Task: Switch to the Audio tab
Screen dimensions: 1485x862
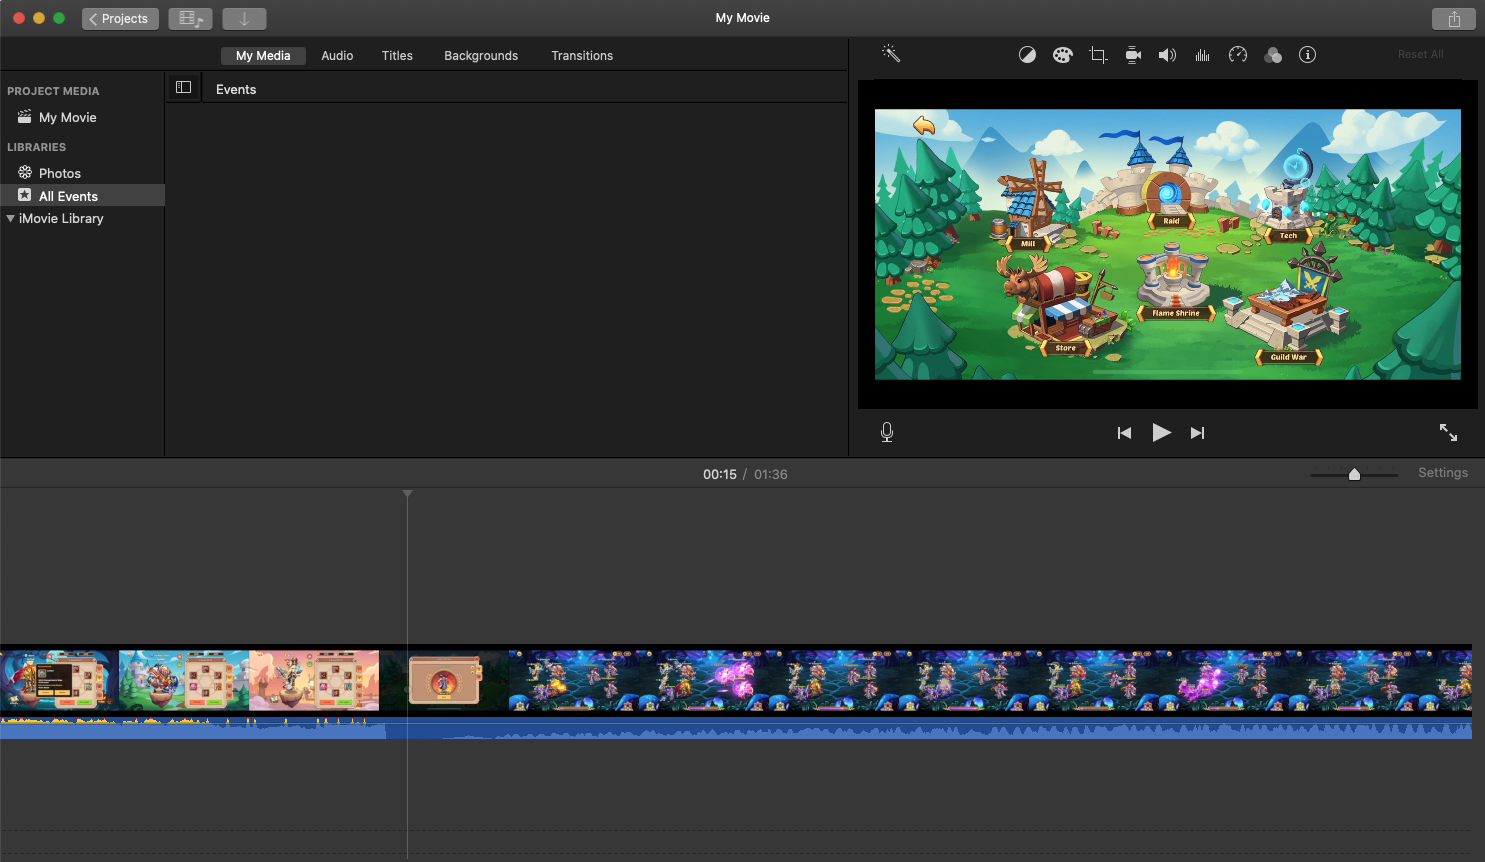Action: 337,55
